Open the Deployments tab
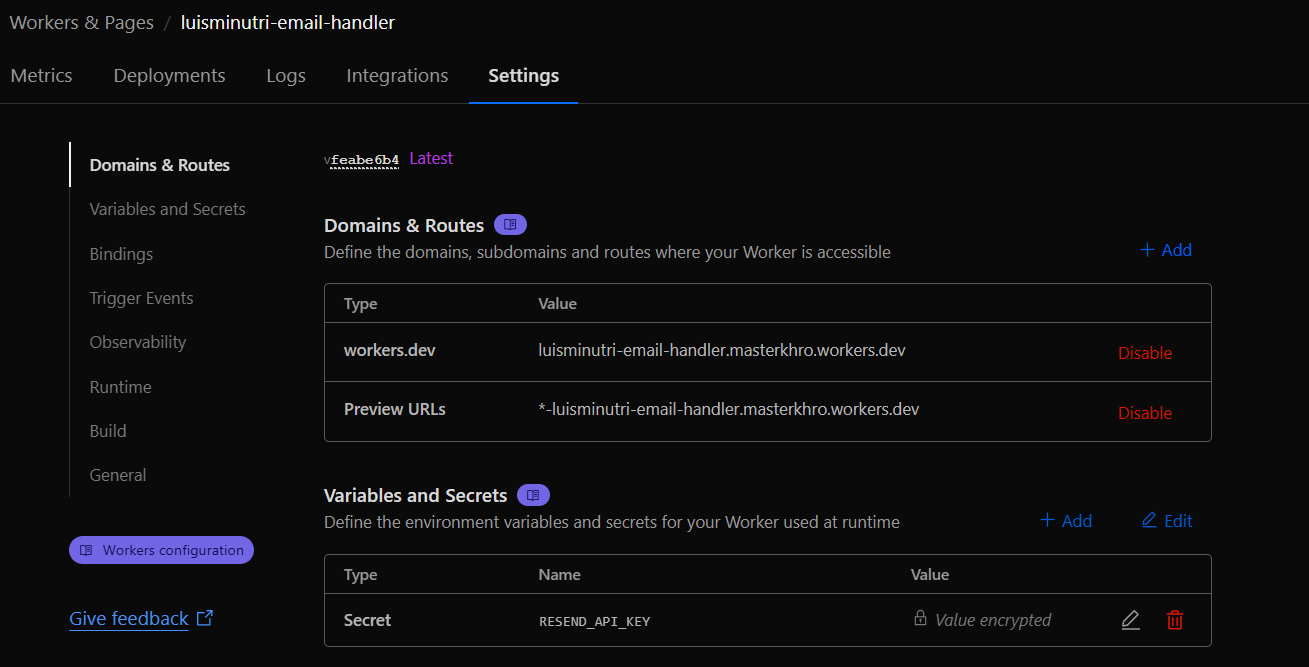This screenshot has height=667, width=1309. point(169,75)
